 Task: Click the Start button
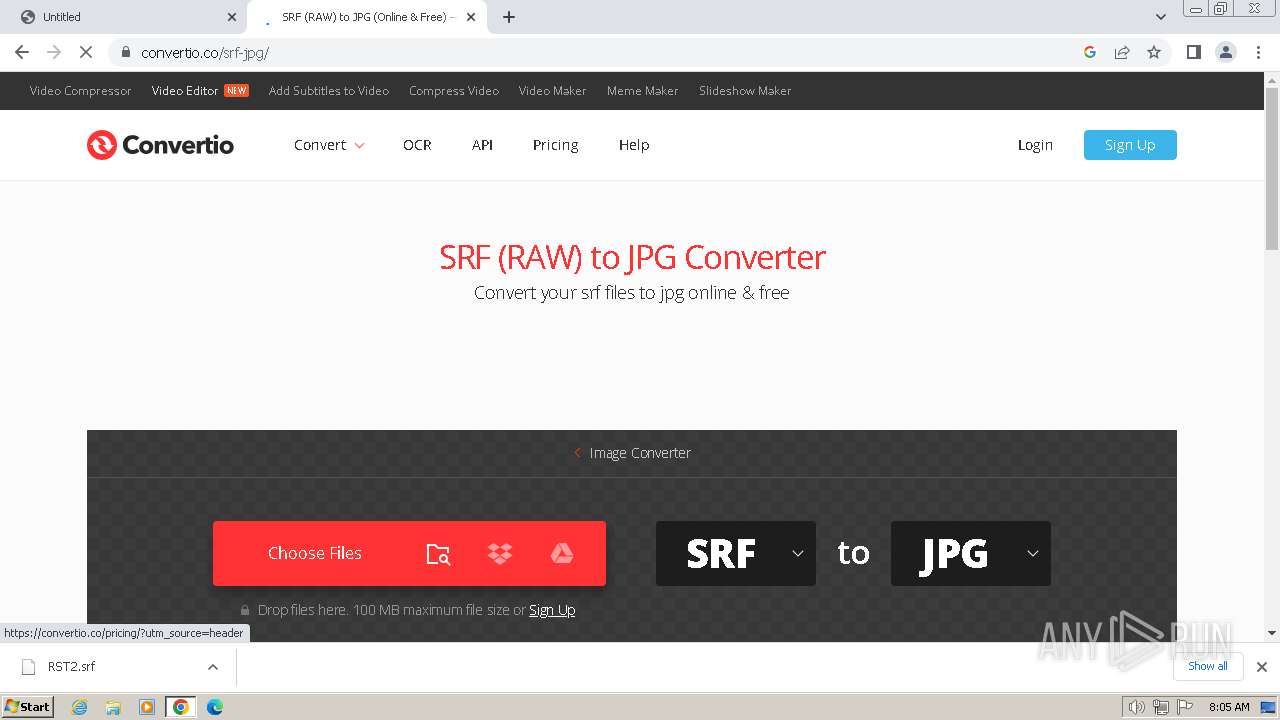27,707
